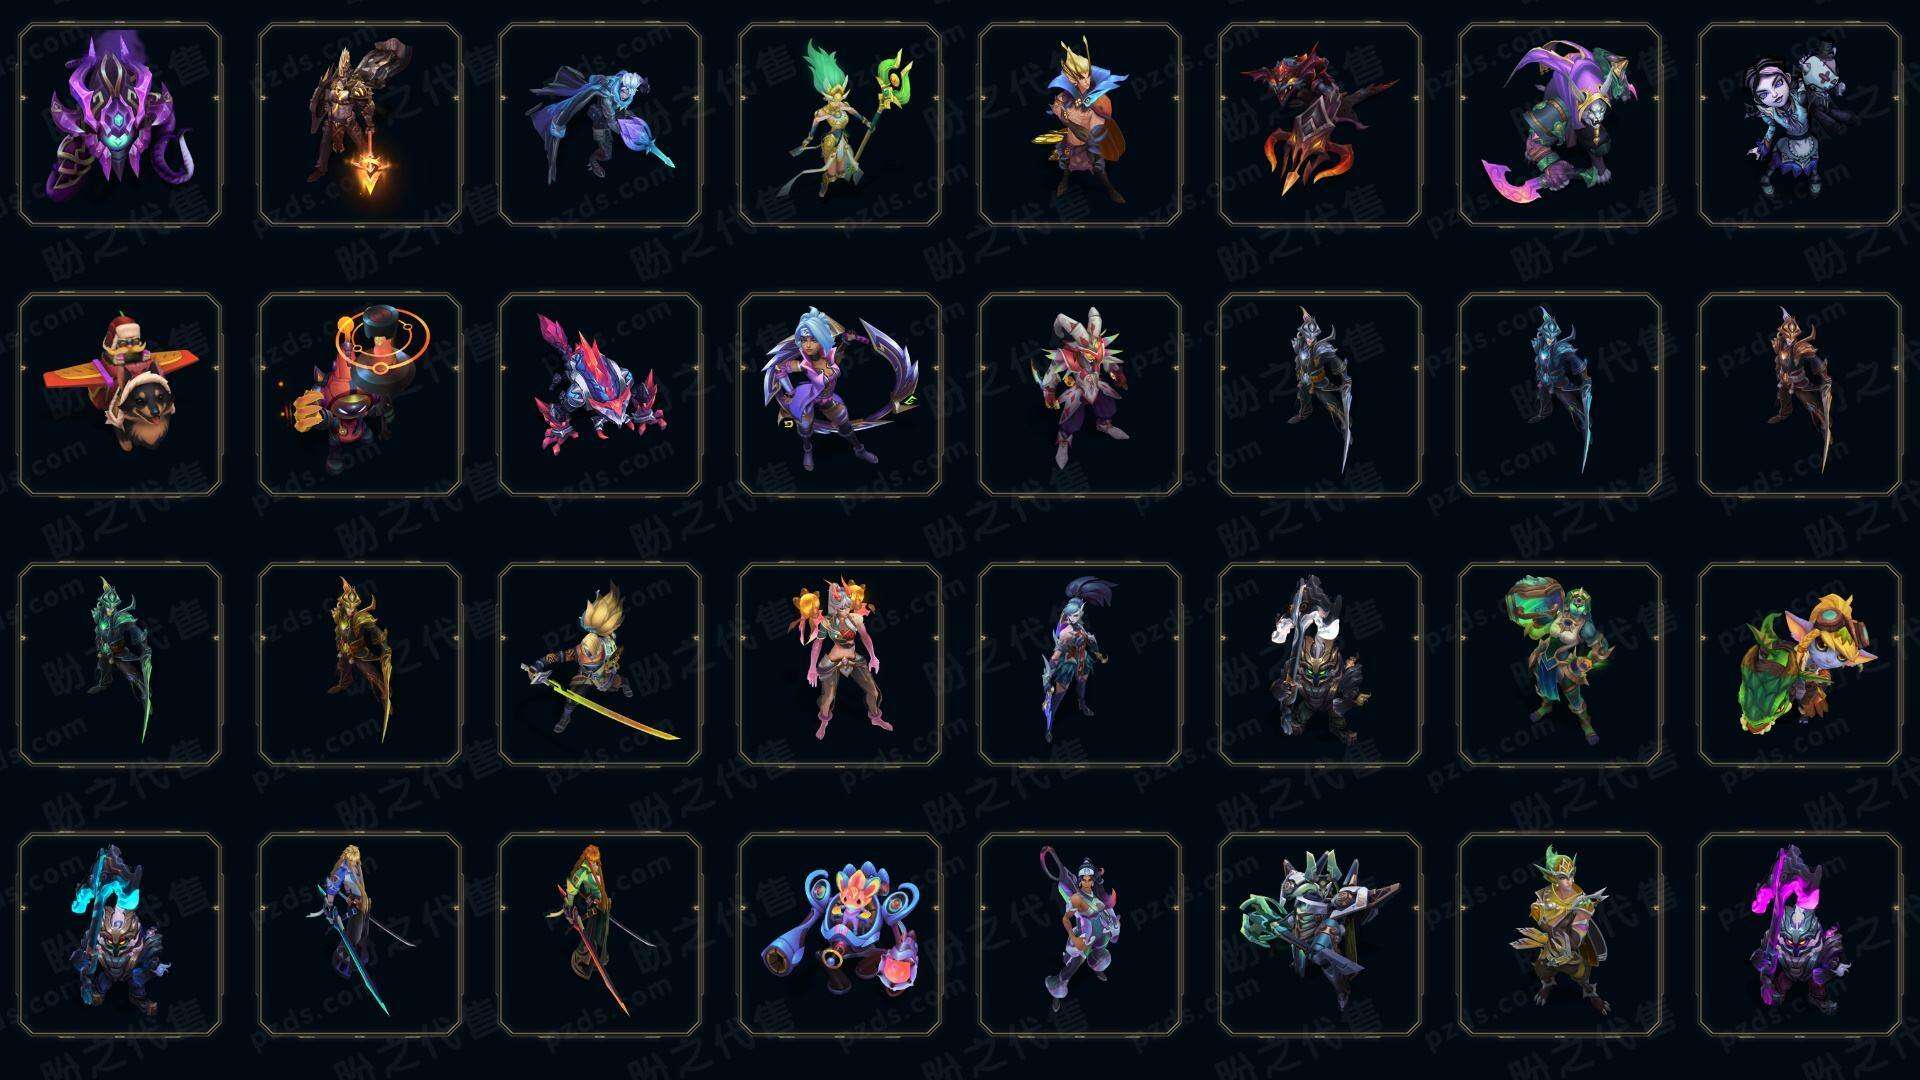Image resolution: width=1920 pixels, height=1080 pixels.
Task: Select the goth girl holding a teddy bear
Action: [x=1800, y=125]
